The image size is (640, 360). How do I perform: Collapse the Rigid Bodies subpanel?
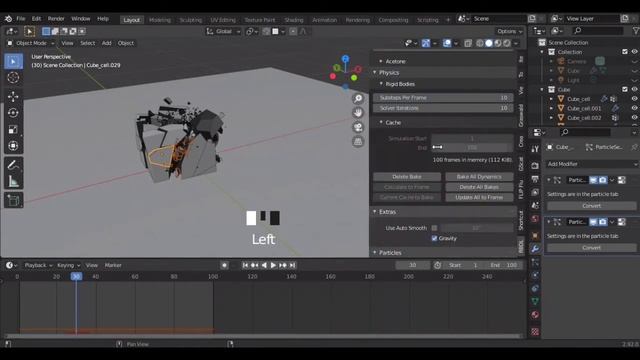tap(381, 84)
